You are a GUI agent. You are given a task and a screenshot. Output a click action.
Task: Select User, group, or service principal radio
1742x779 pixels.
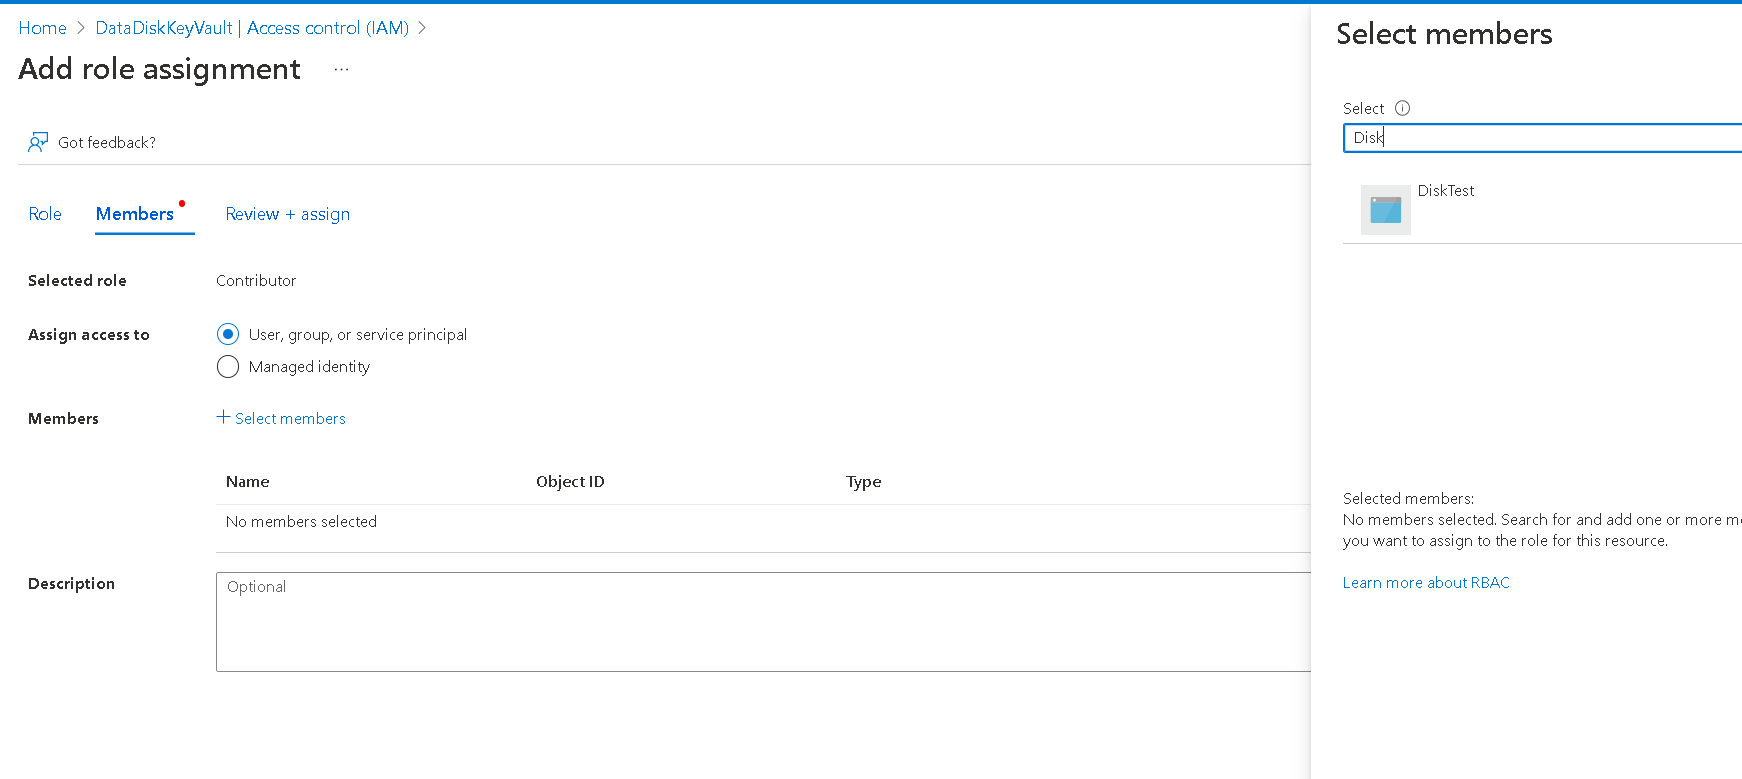pos(228,334)
